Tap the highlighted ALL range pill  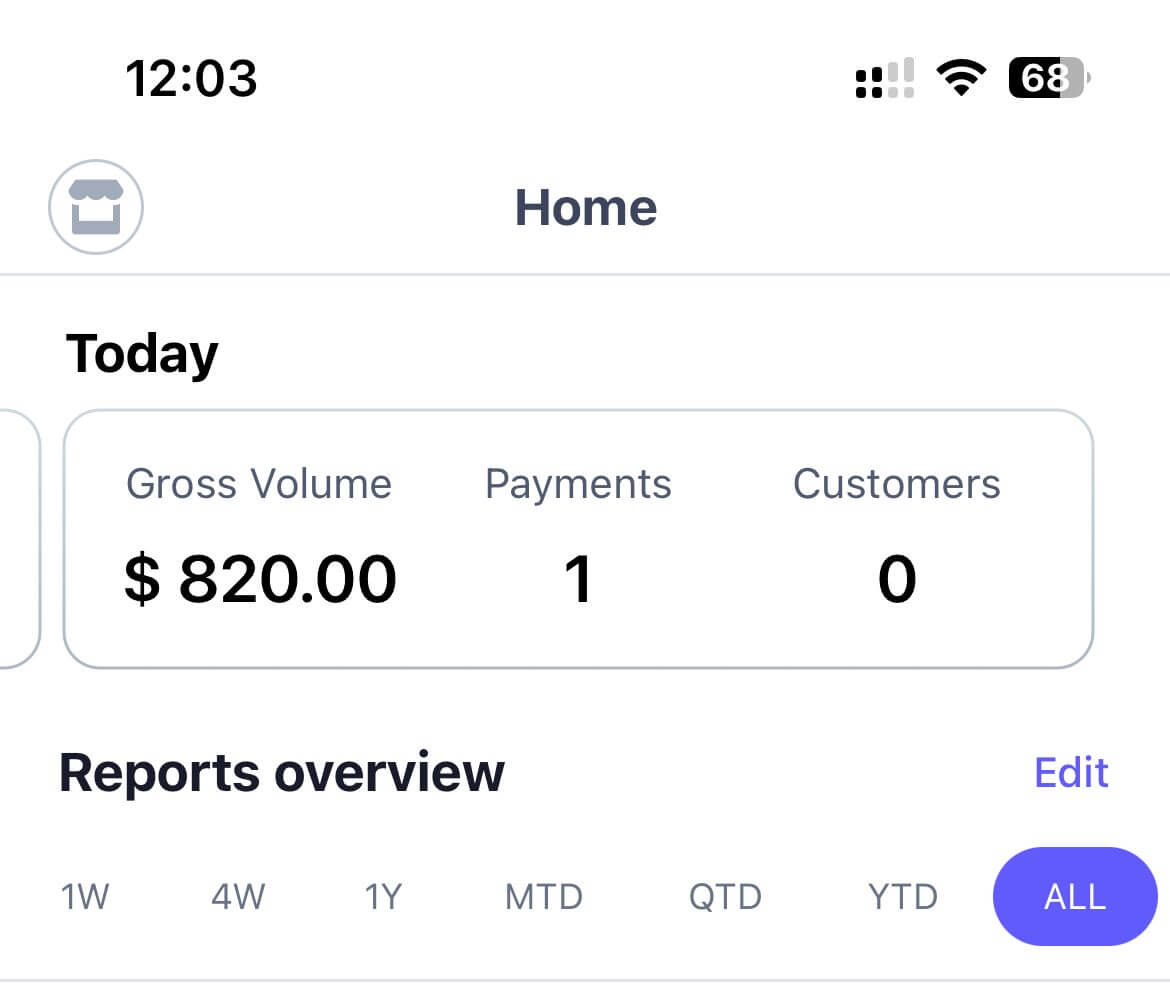pyautogui.click(x=1075, y=897)
